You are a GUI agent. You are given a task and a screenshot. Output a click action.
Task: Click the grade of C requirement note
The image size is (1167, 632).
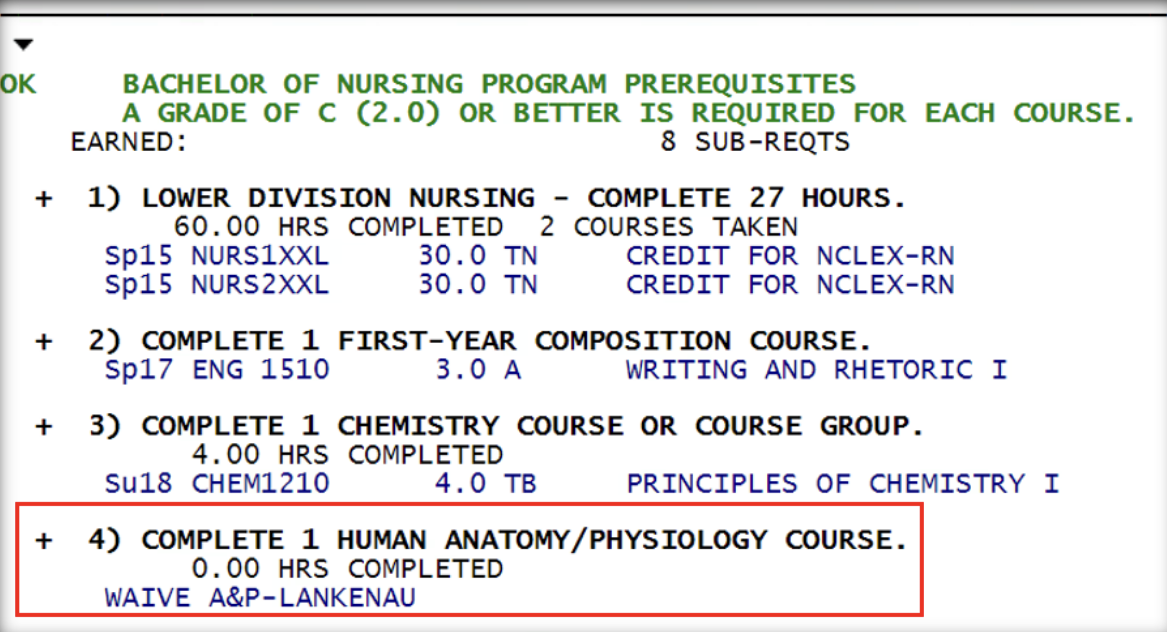coord(628,113)
